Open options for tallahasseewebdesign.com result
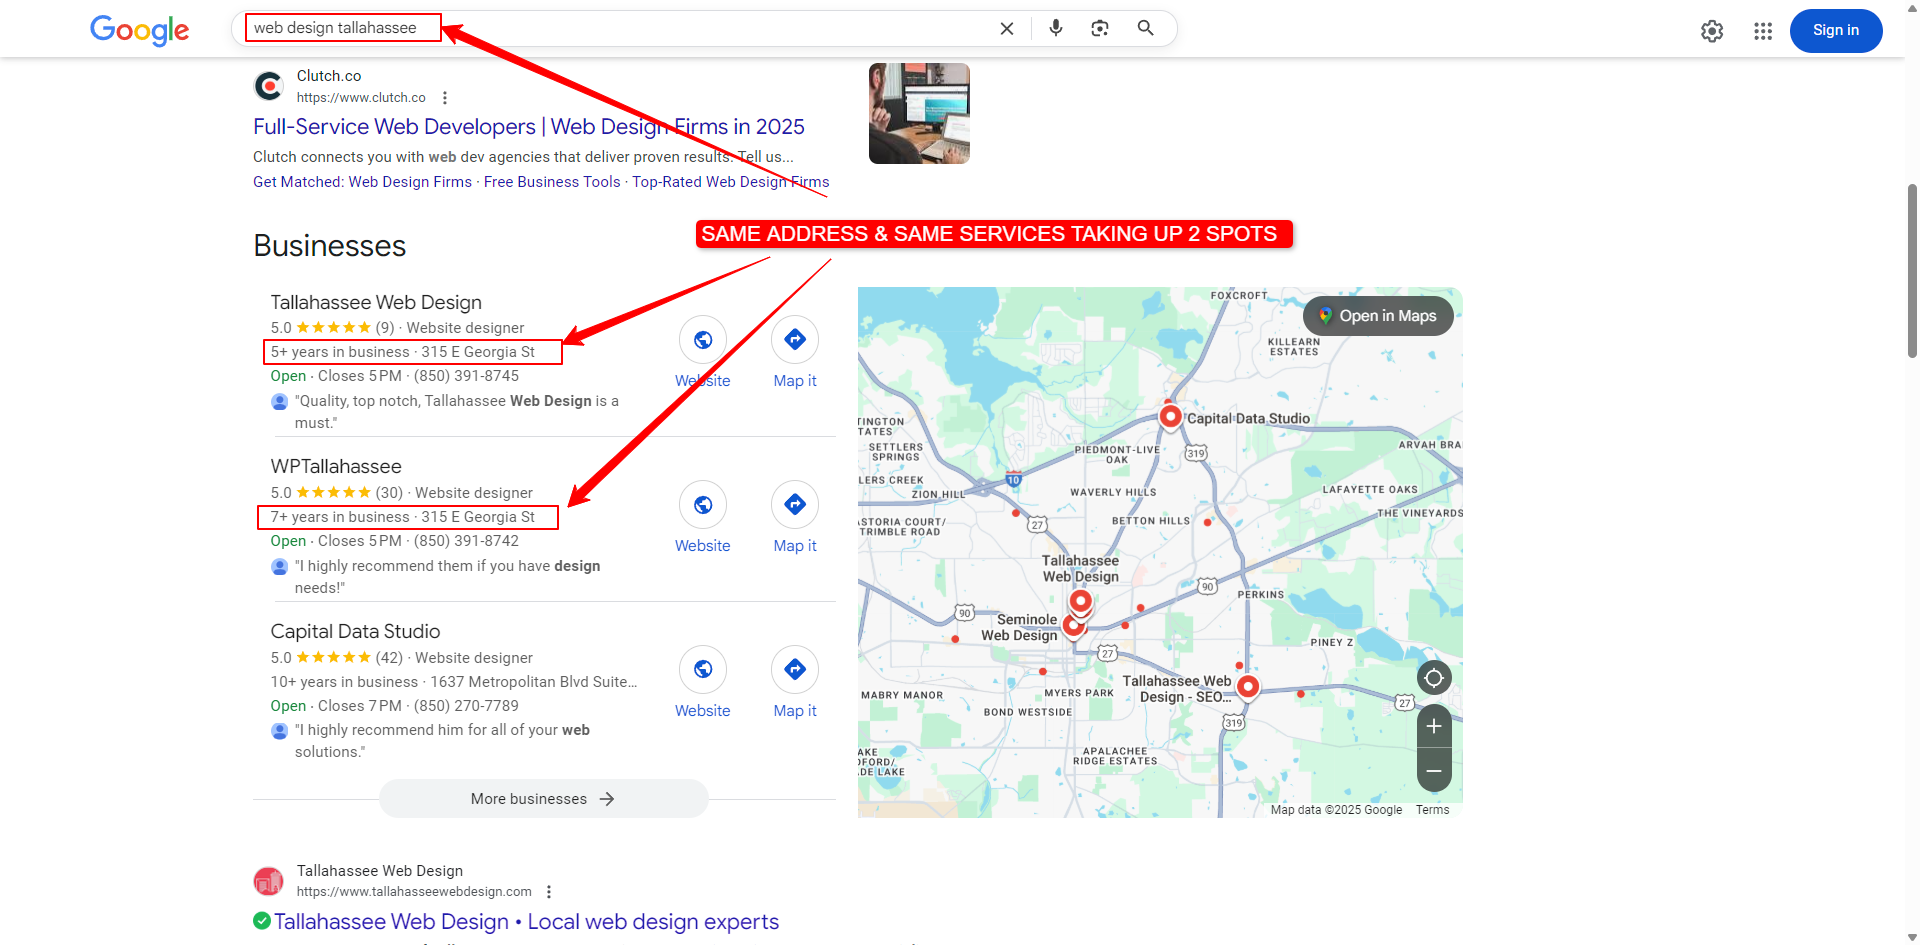This screenshot has width=1920, height=945. pyautogui.click(x=549, y=892)
